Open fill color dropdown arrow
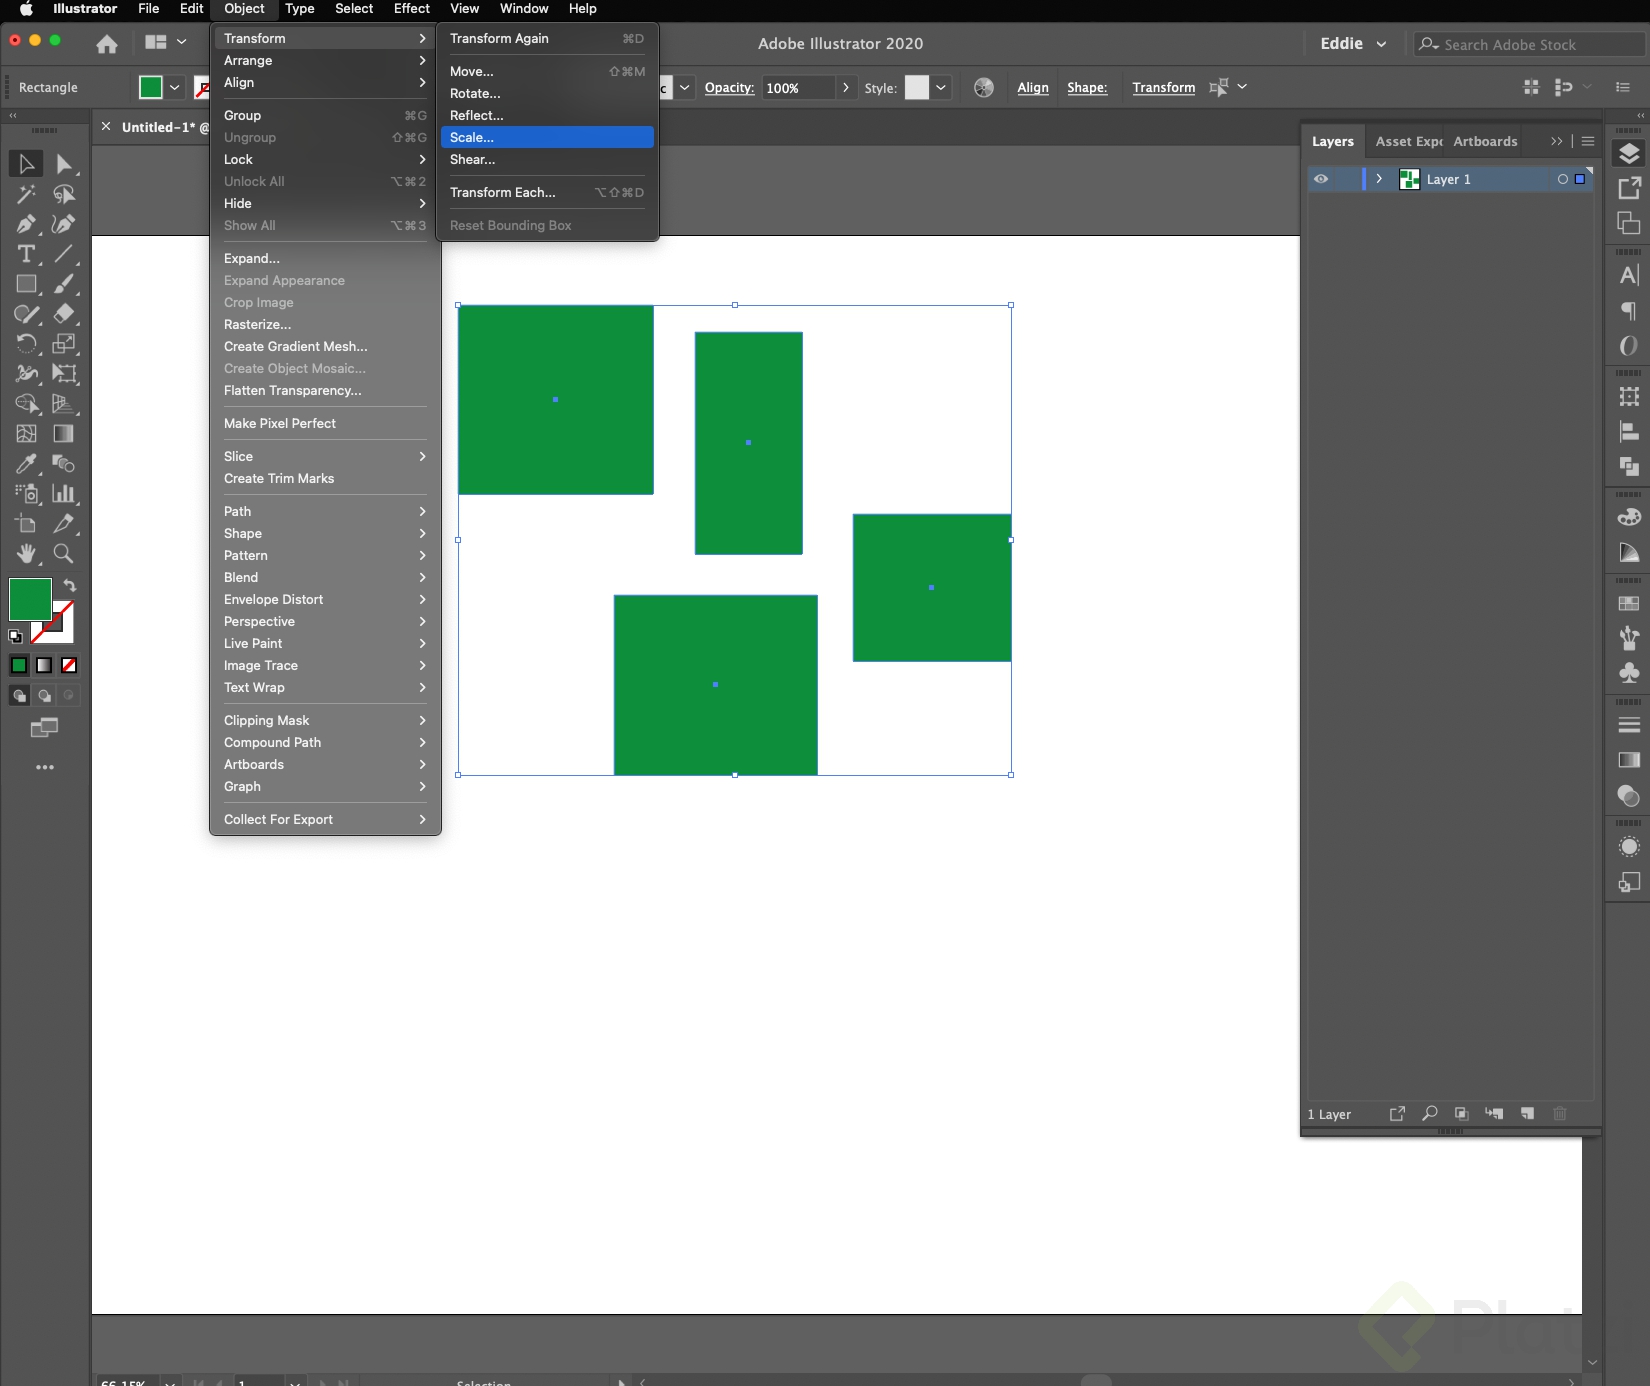Viewport: 1650px width, 1386px height. [x=175, y=87]
